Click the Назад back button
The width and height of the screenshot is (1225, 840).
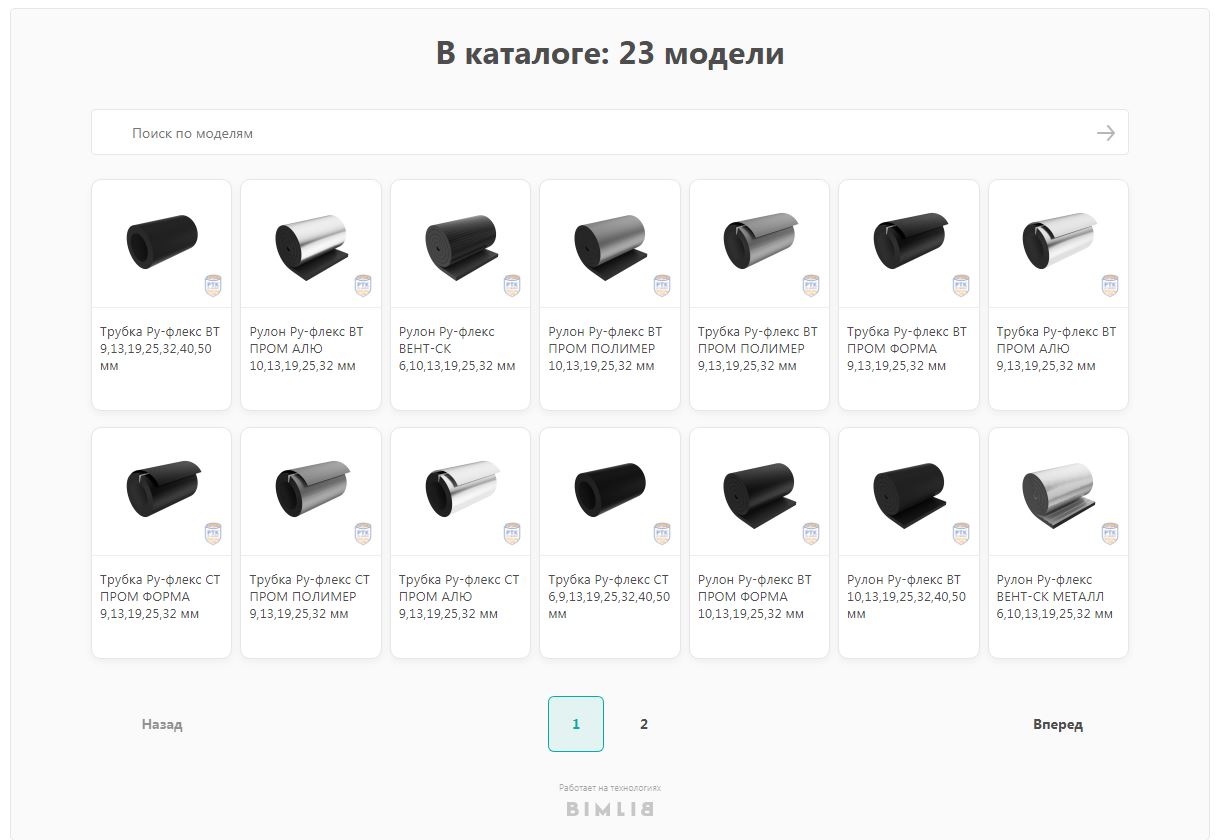click(x=162, y=724)
